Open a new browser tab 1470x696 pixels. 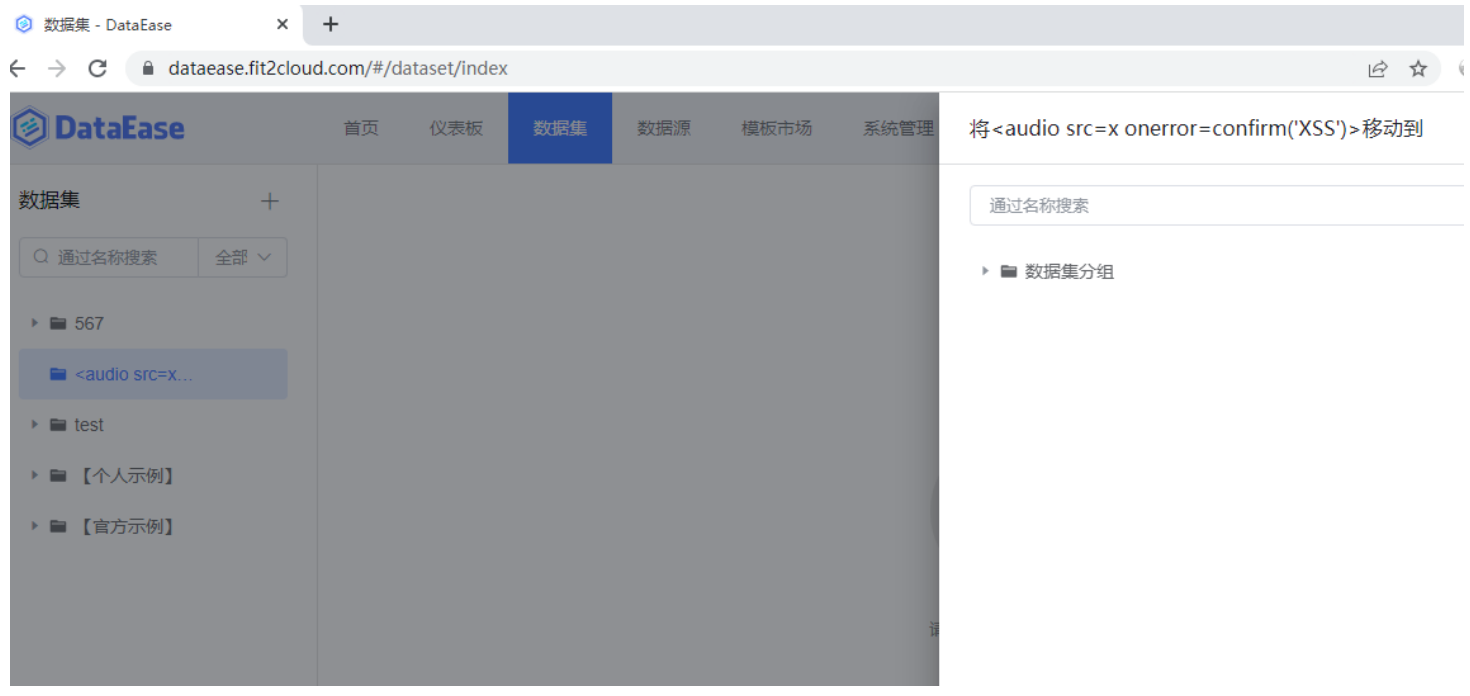point(331,24)
